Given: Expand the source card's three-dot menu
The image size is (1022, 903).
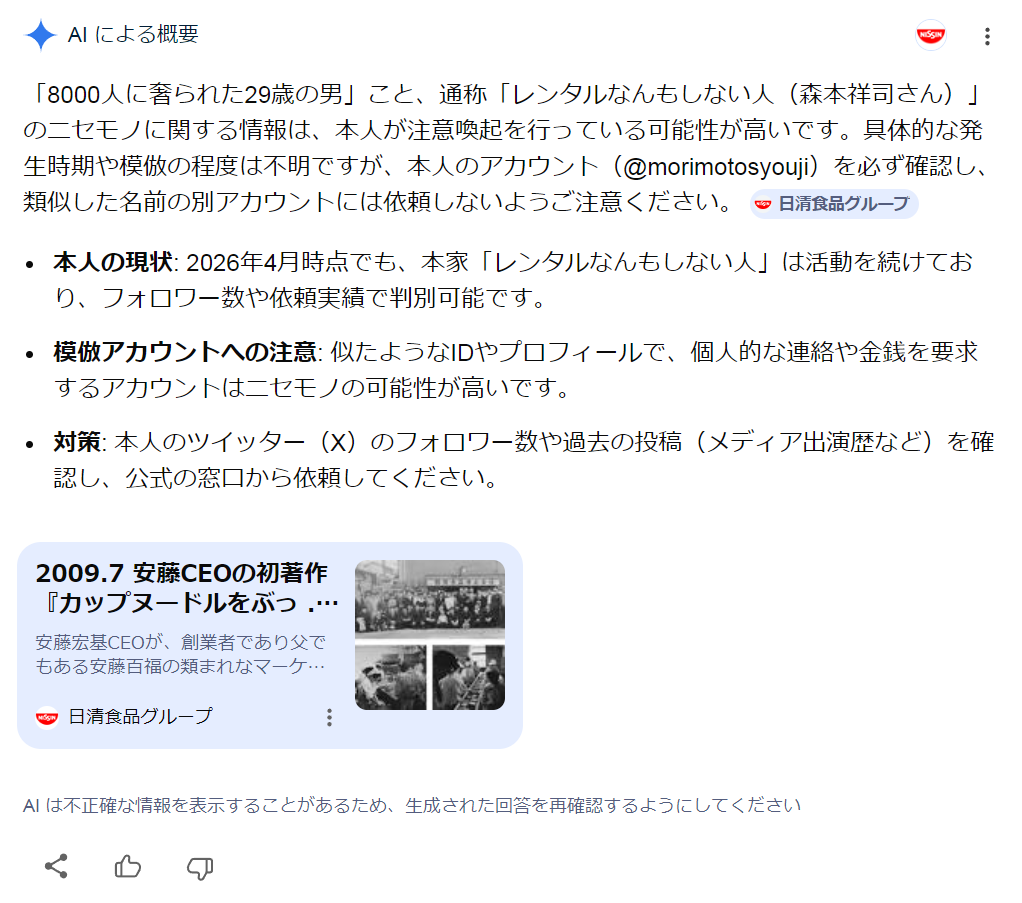Looking at the screenshot, I should [x=329, y=717].
